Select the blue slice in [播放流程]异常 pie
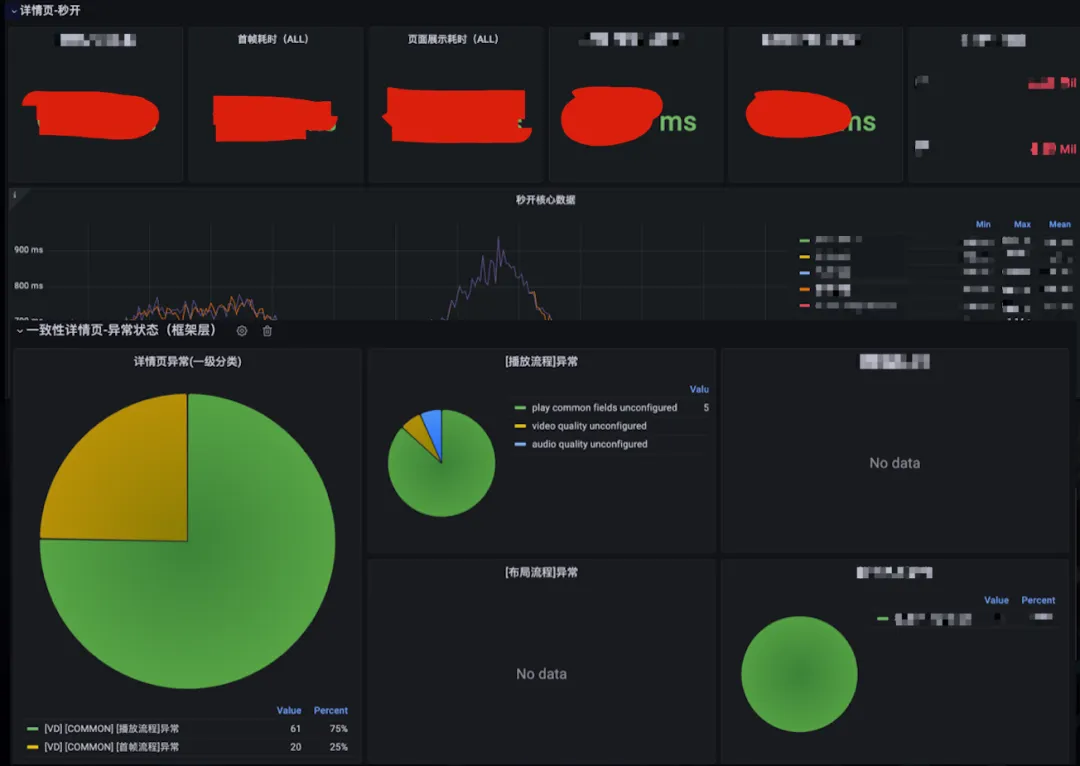 (x=433, y=431)
